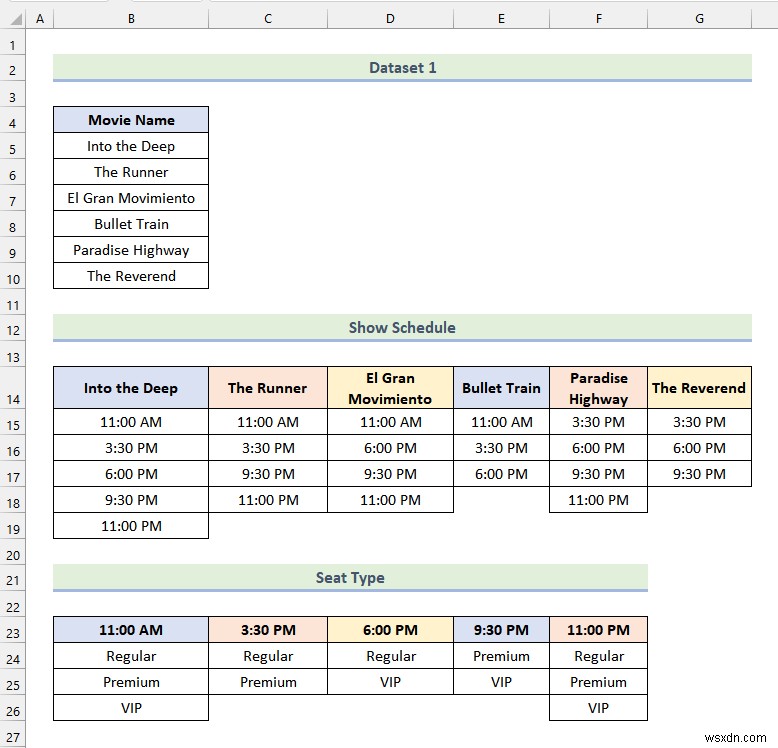Screen dimensions: 778x748
Task: Click the 3:30 PM seat type header
Action: point(268,630)
